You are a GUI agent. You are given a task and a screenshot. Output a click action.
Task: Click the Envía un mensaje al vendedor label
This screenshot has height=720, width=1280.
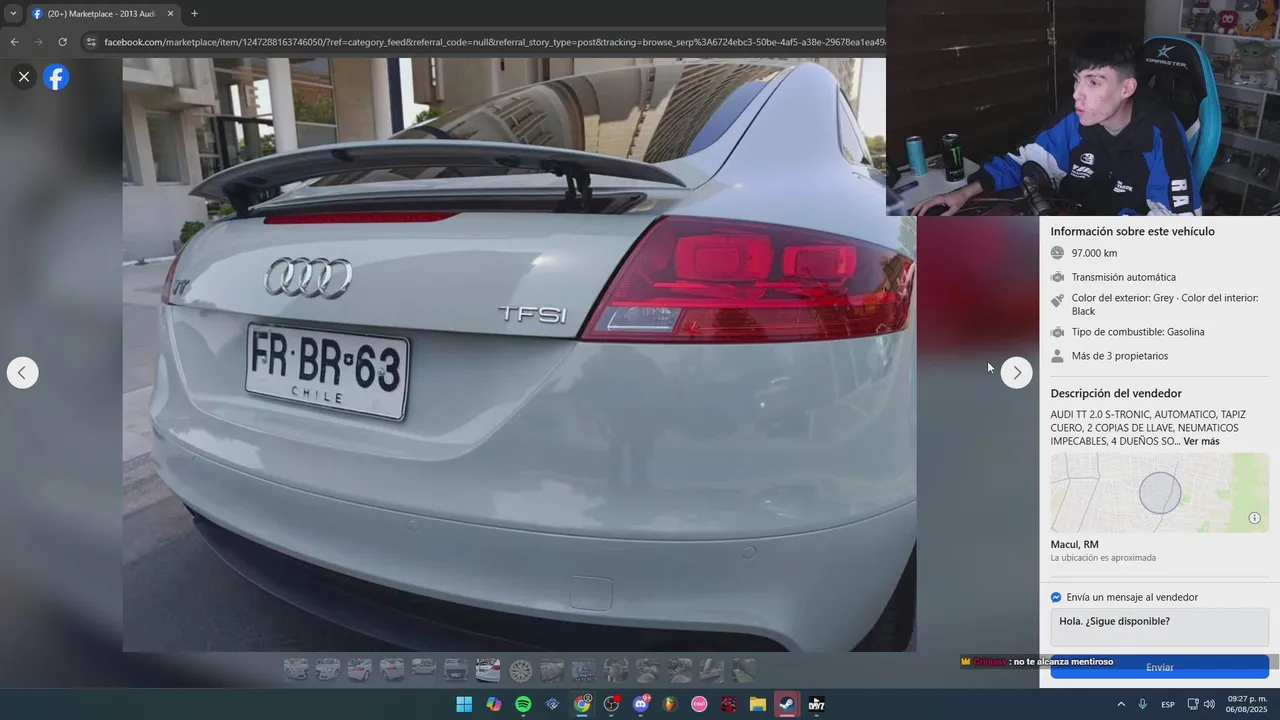click(1132, 597)
